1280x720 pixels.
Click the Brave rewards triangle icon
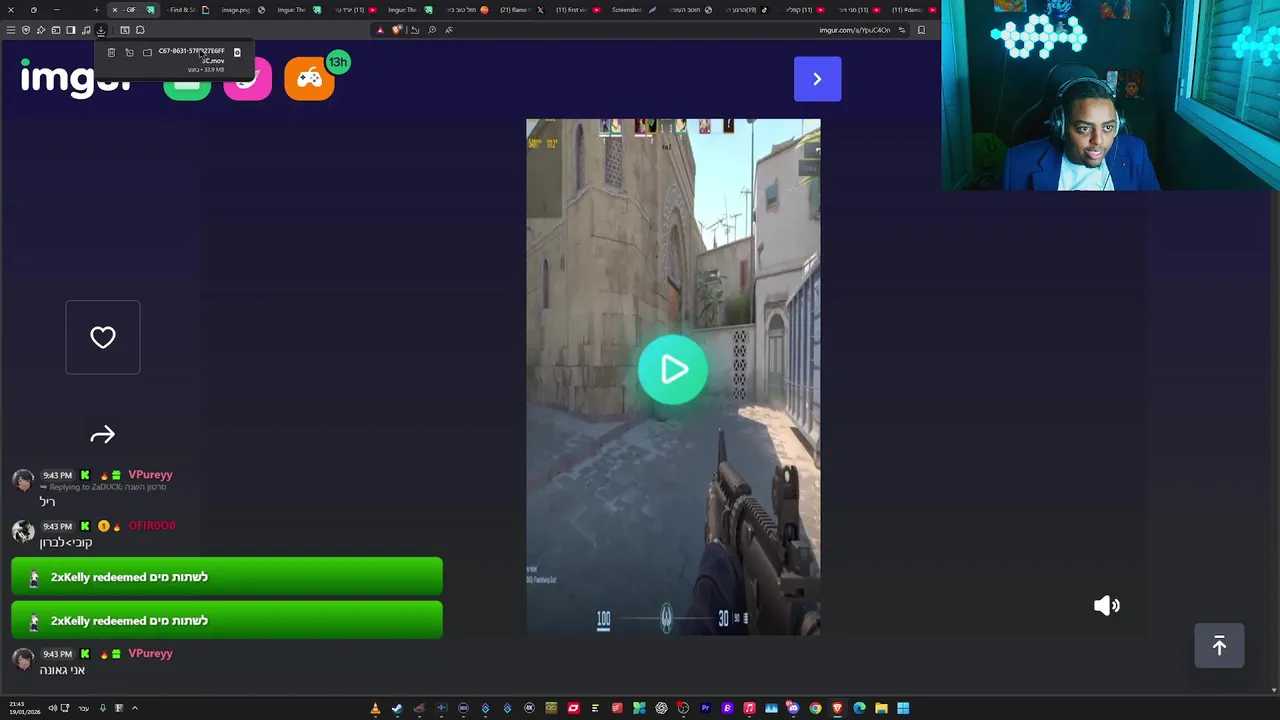click(380, 30)
